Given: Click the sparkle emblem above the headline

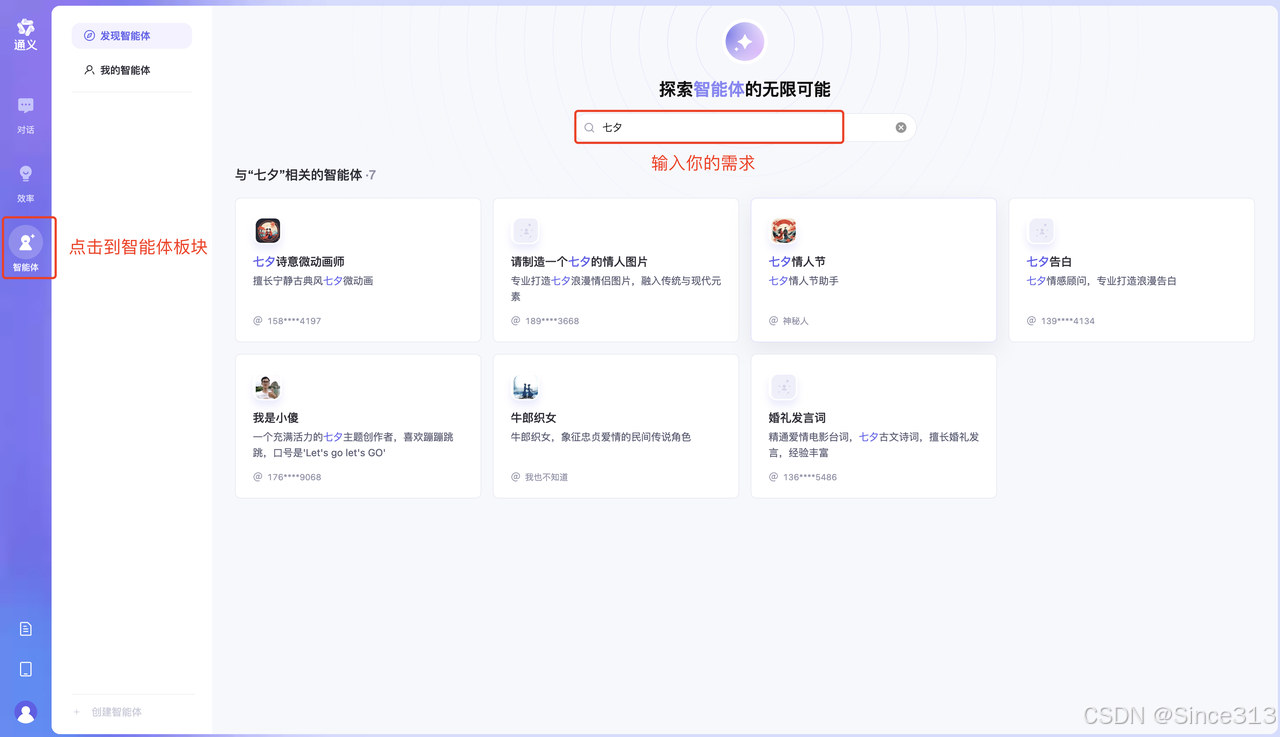Looking at the screenshot, I should point(745,41).
